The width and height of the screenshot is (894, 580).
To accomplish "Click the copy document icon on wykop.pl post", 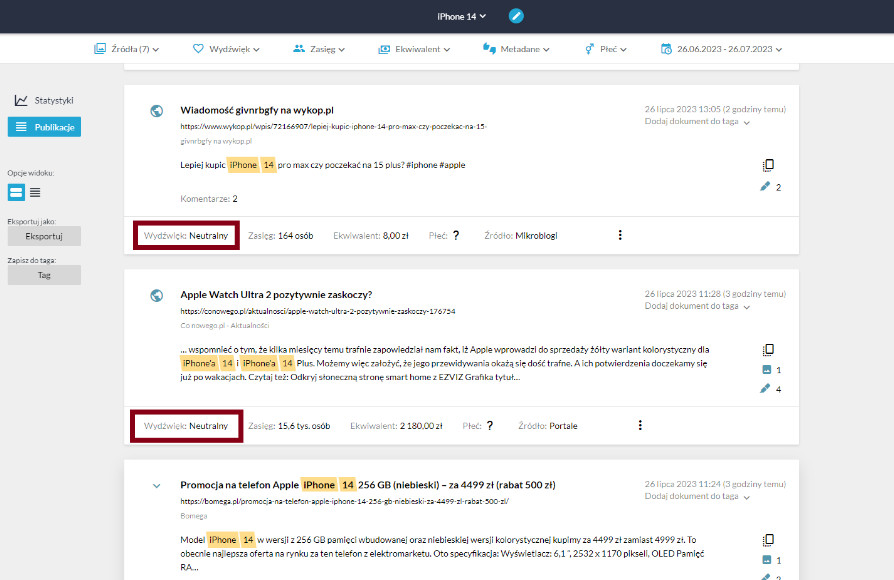I will [768, 165].
